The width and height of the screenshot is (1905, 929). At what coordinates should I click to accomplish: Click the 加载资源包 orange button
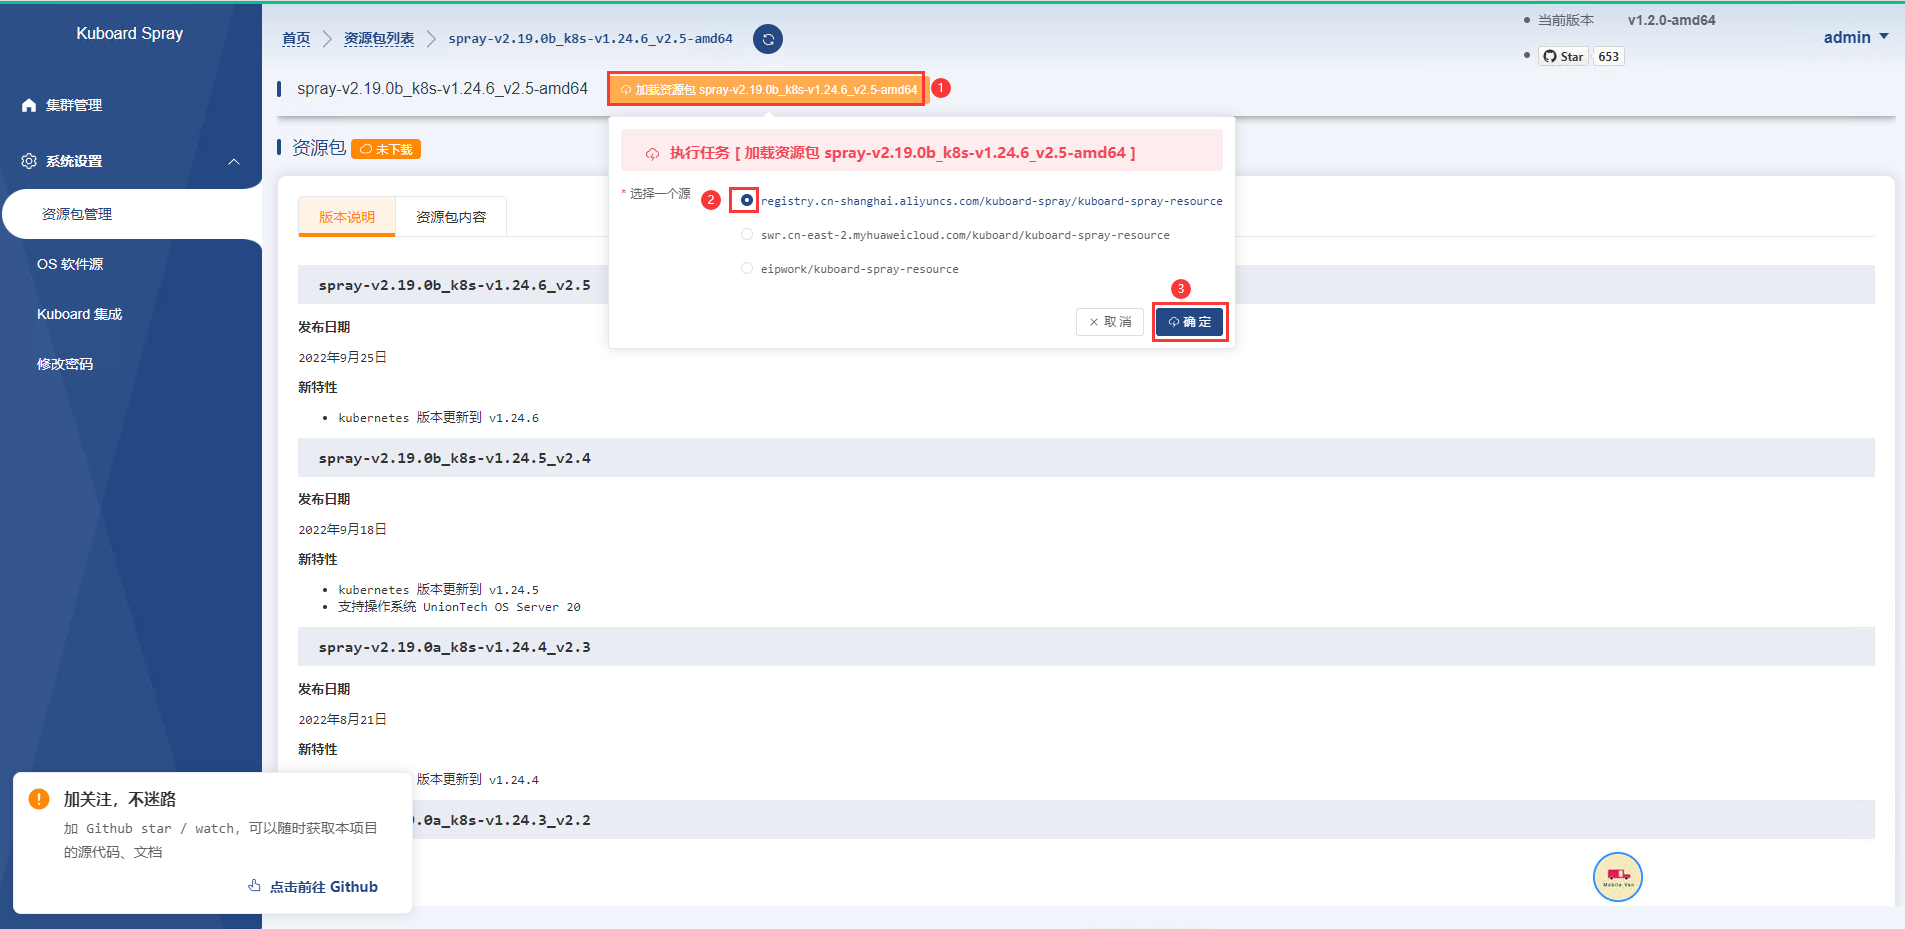coord(767,90)
